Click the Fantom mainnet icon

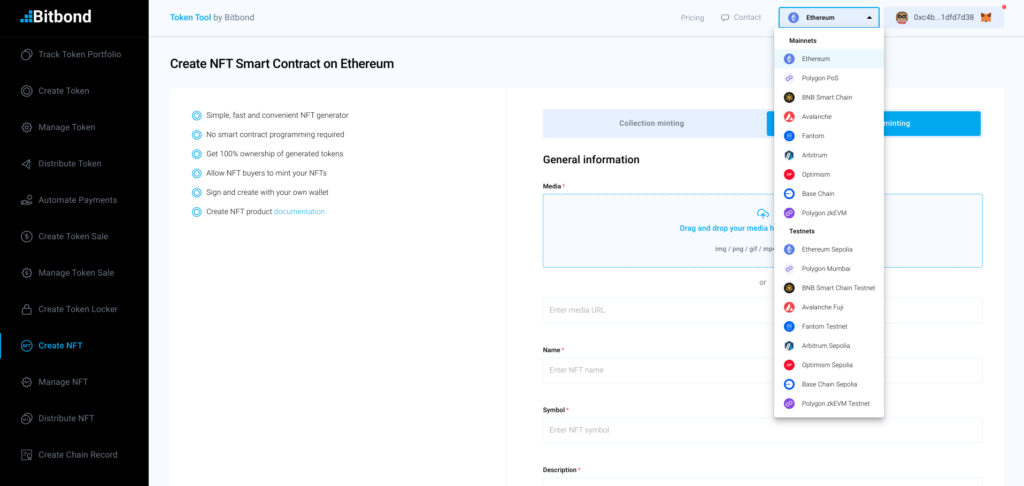(x=789, y=136)
